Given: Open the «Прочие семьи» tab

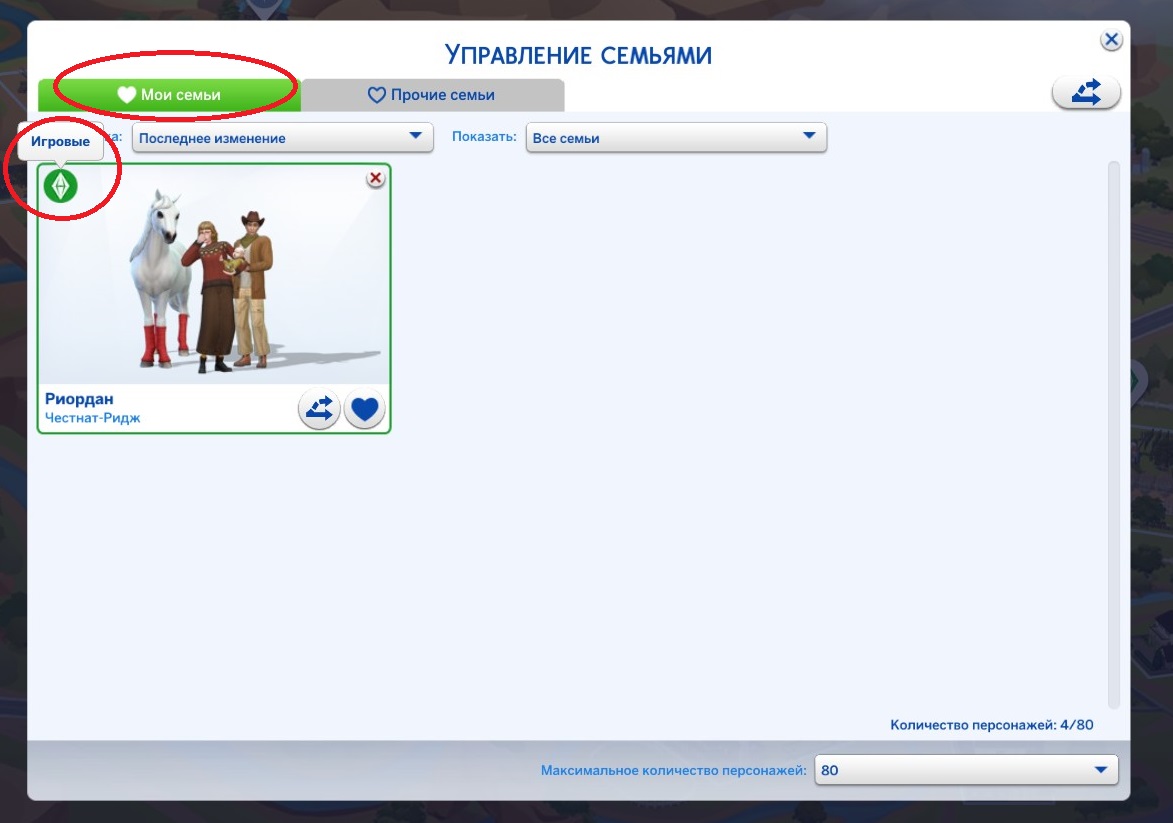Looking at the screenshot, I should pyautogui.click(x=432, y=95).
